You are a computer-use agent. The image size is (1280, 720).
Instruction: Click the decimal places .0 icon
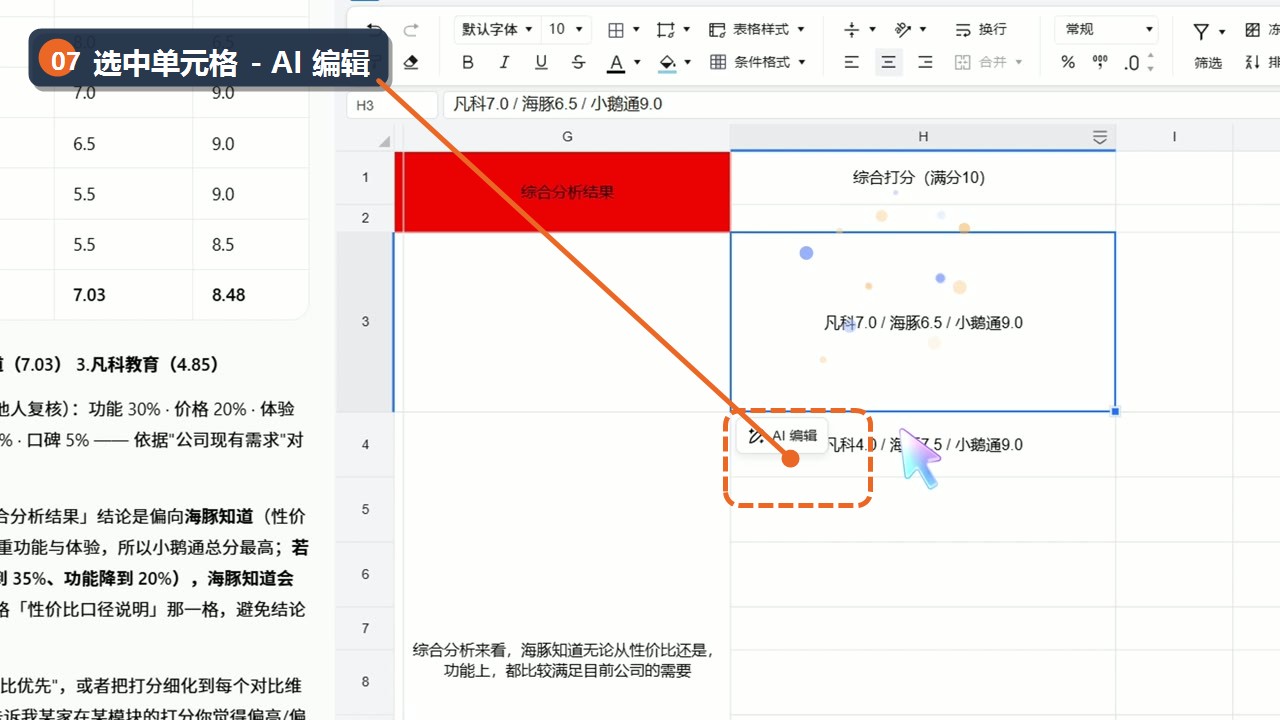tap(1132, 63)
